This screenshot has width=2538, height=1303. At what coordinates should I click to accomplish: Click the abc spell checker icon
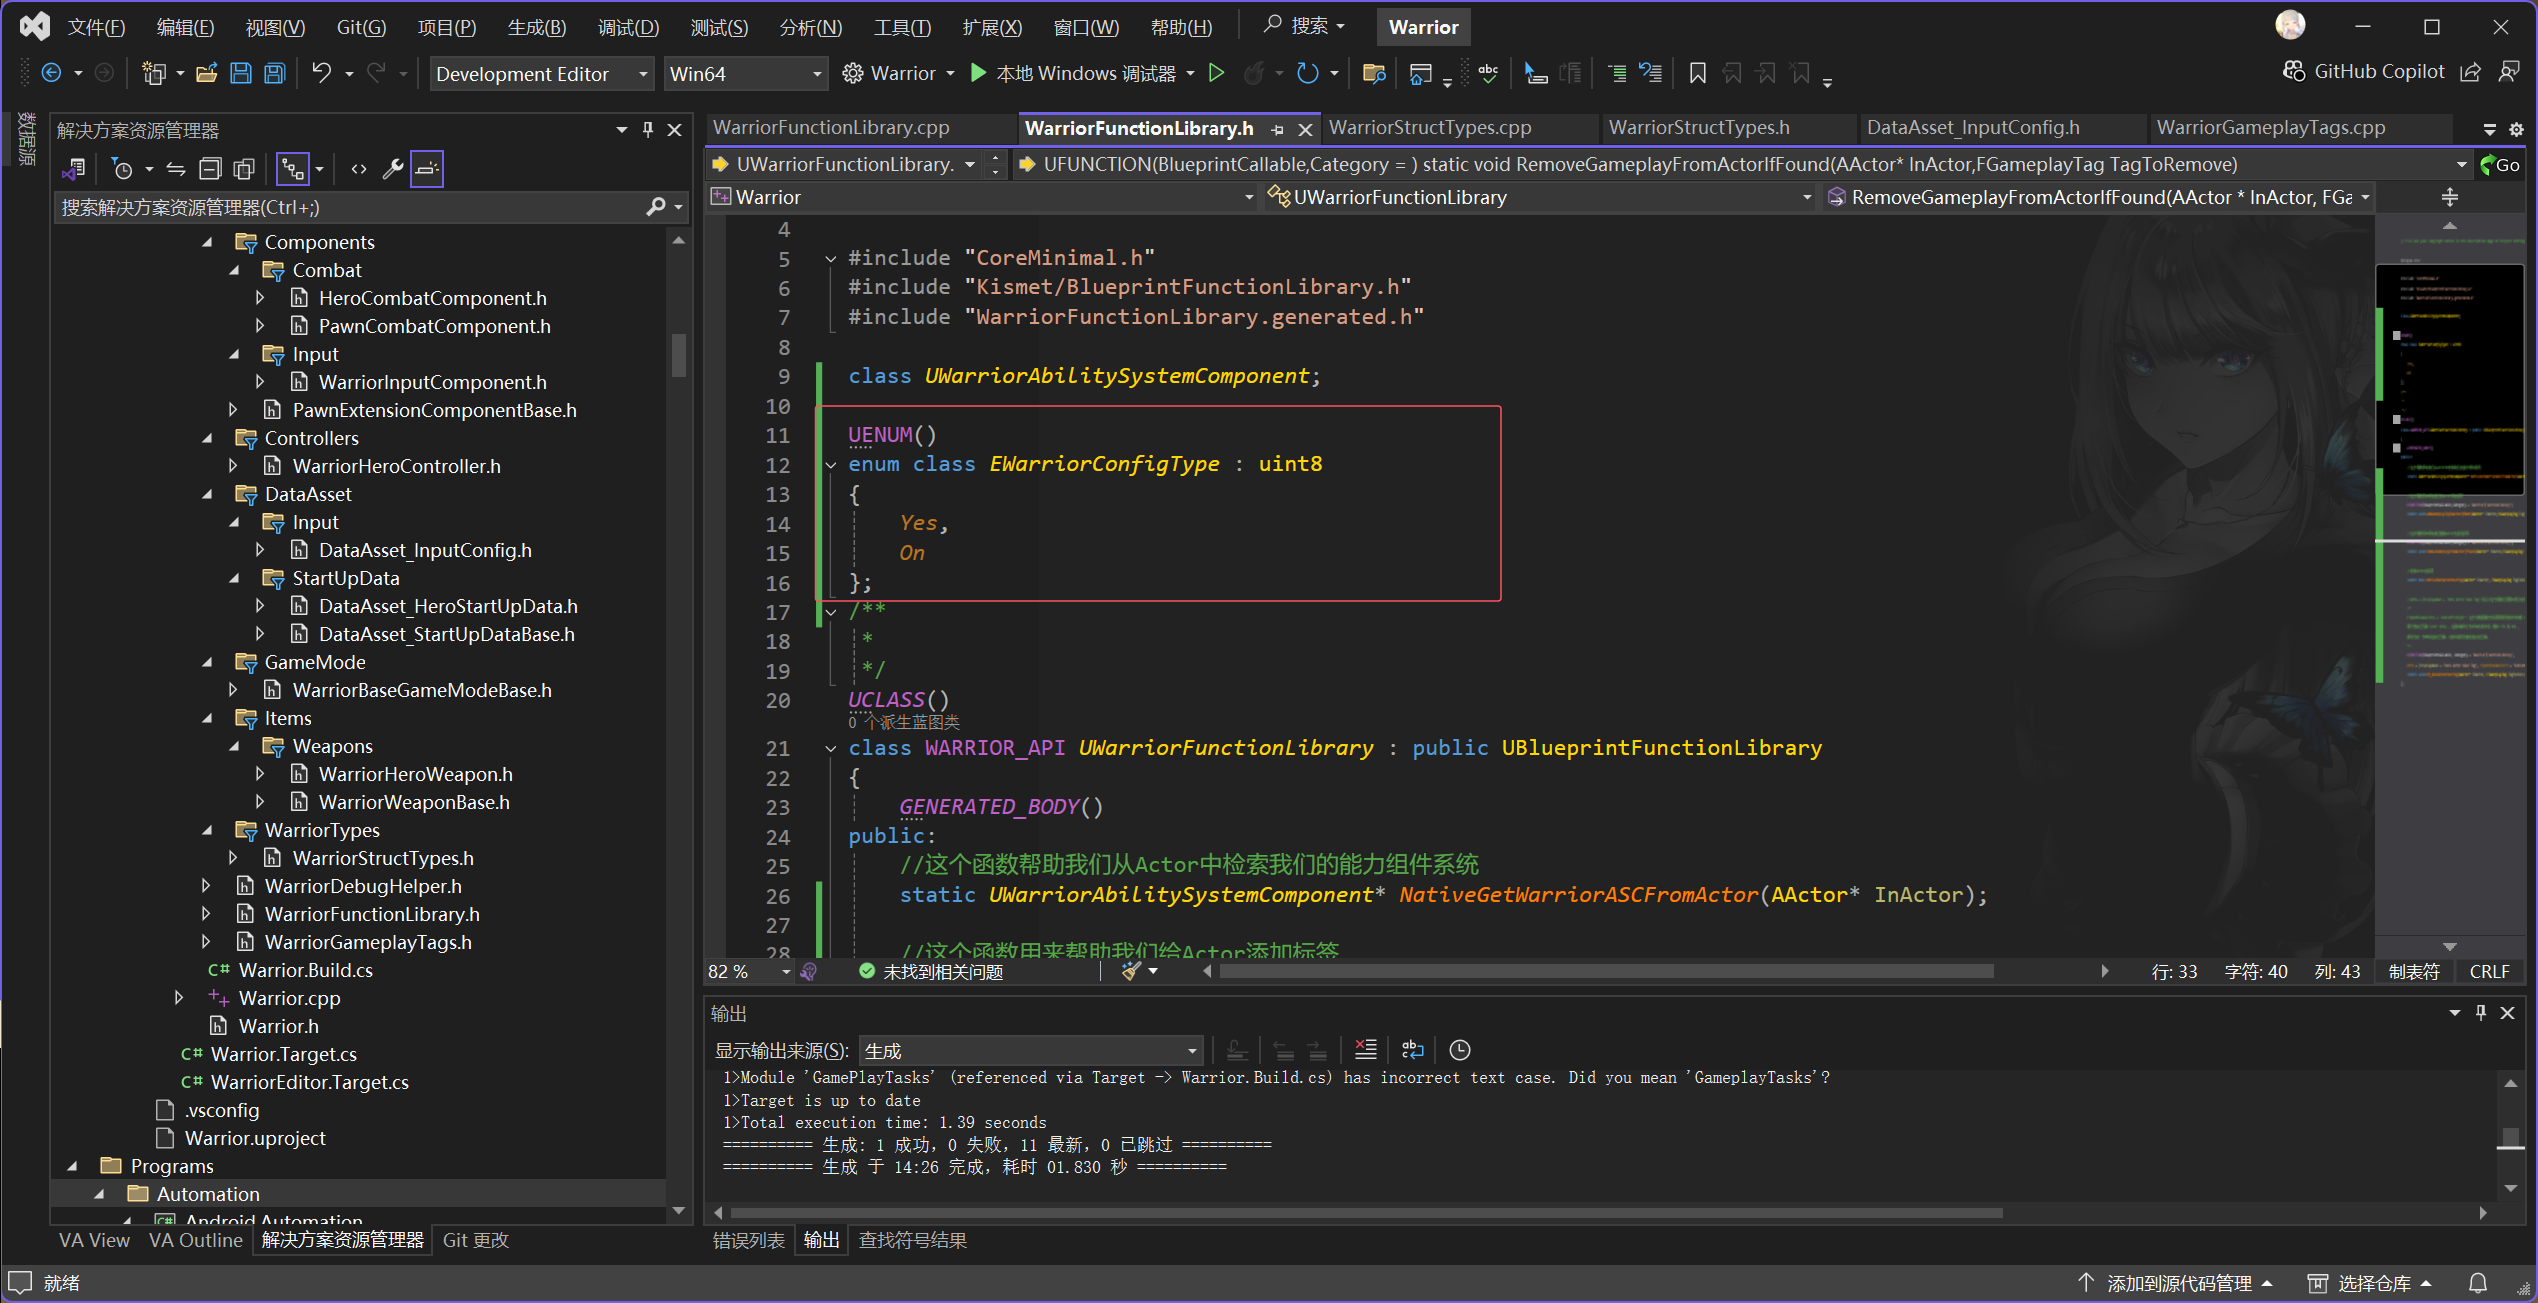pos(1488,73)
